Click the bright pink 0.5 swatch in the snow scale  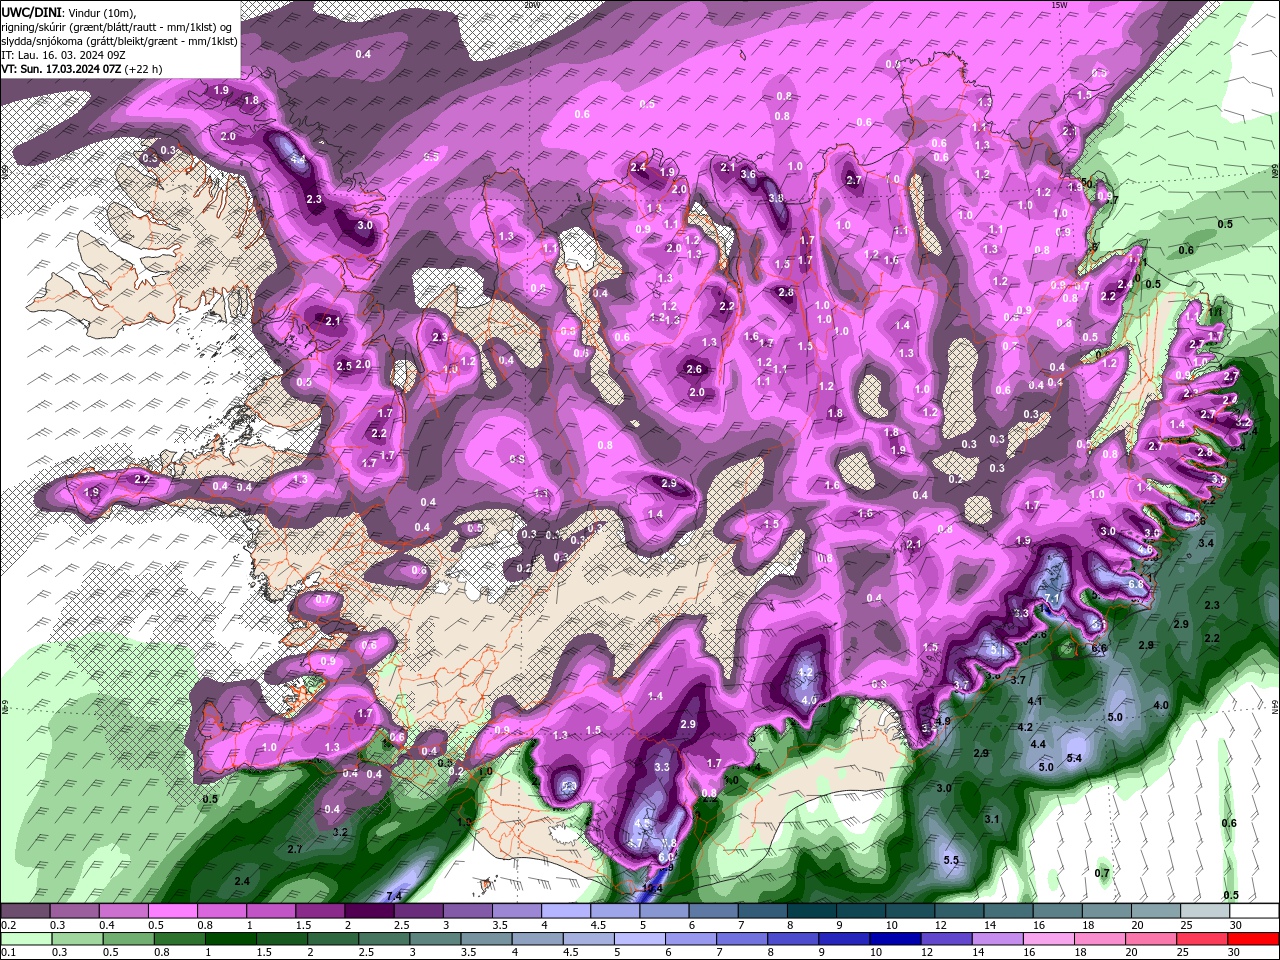(172, 912)
